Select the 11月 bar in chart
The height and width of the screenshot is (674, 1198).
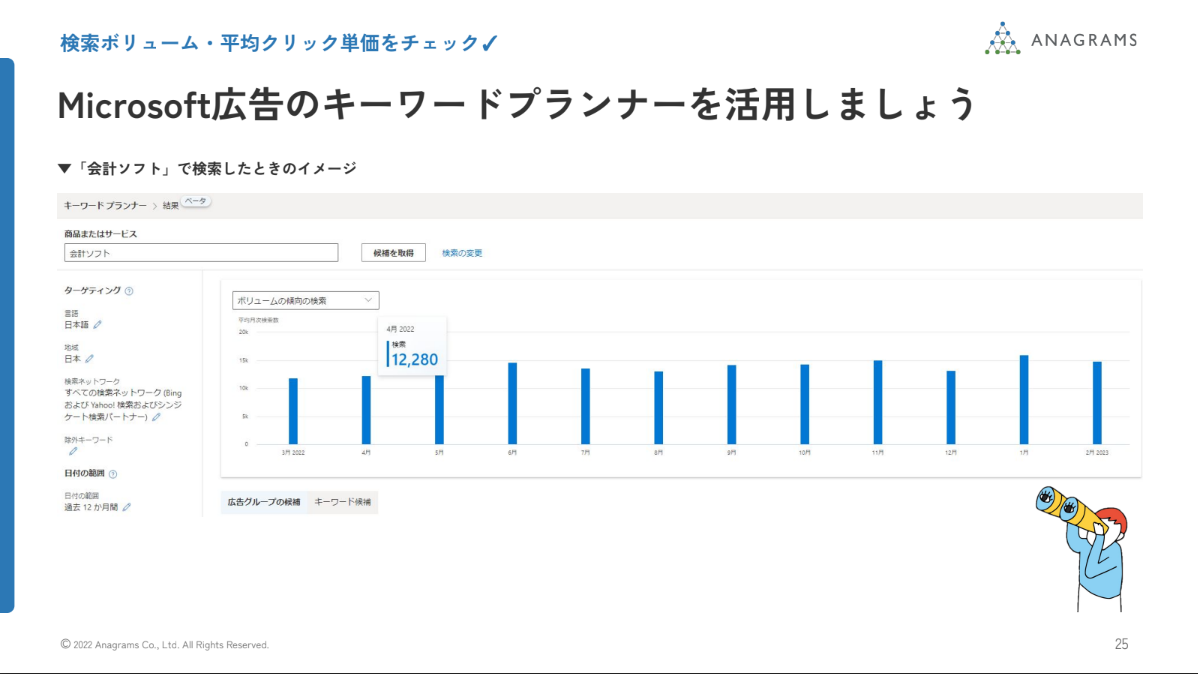click(x=878, y=403)
